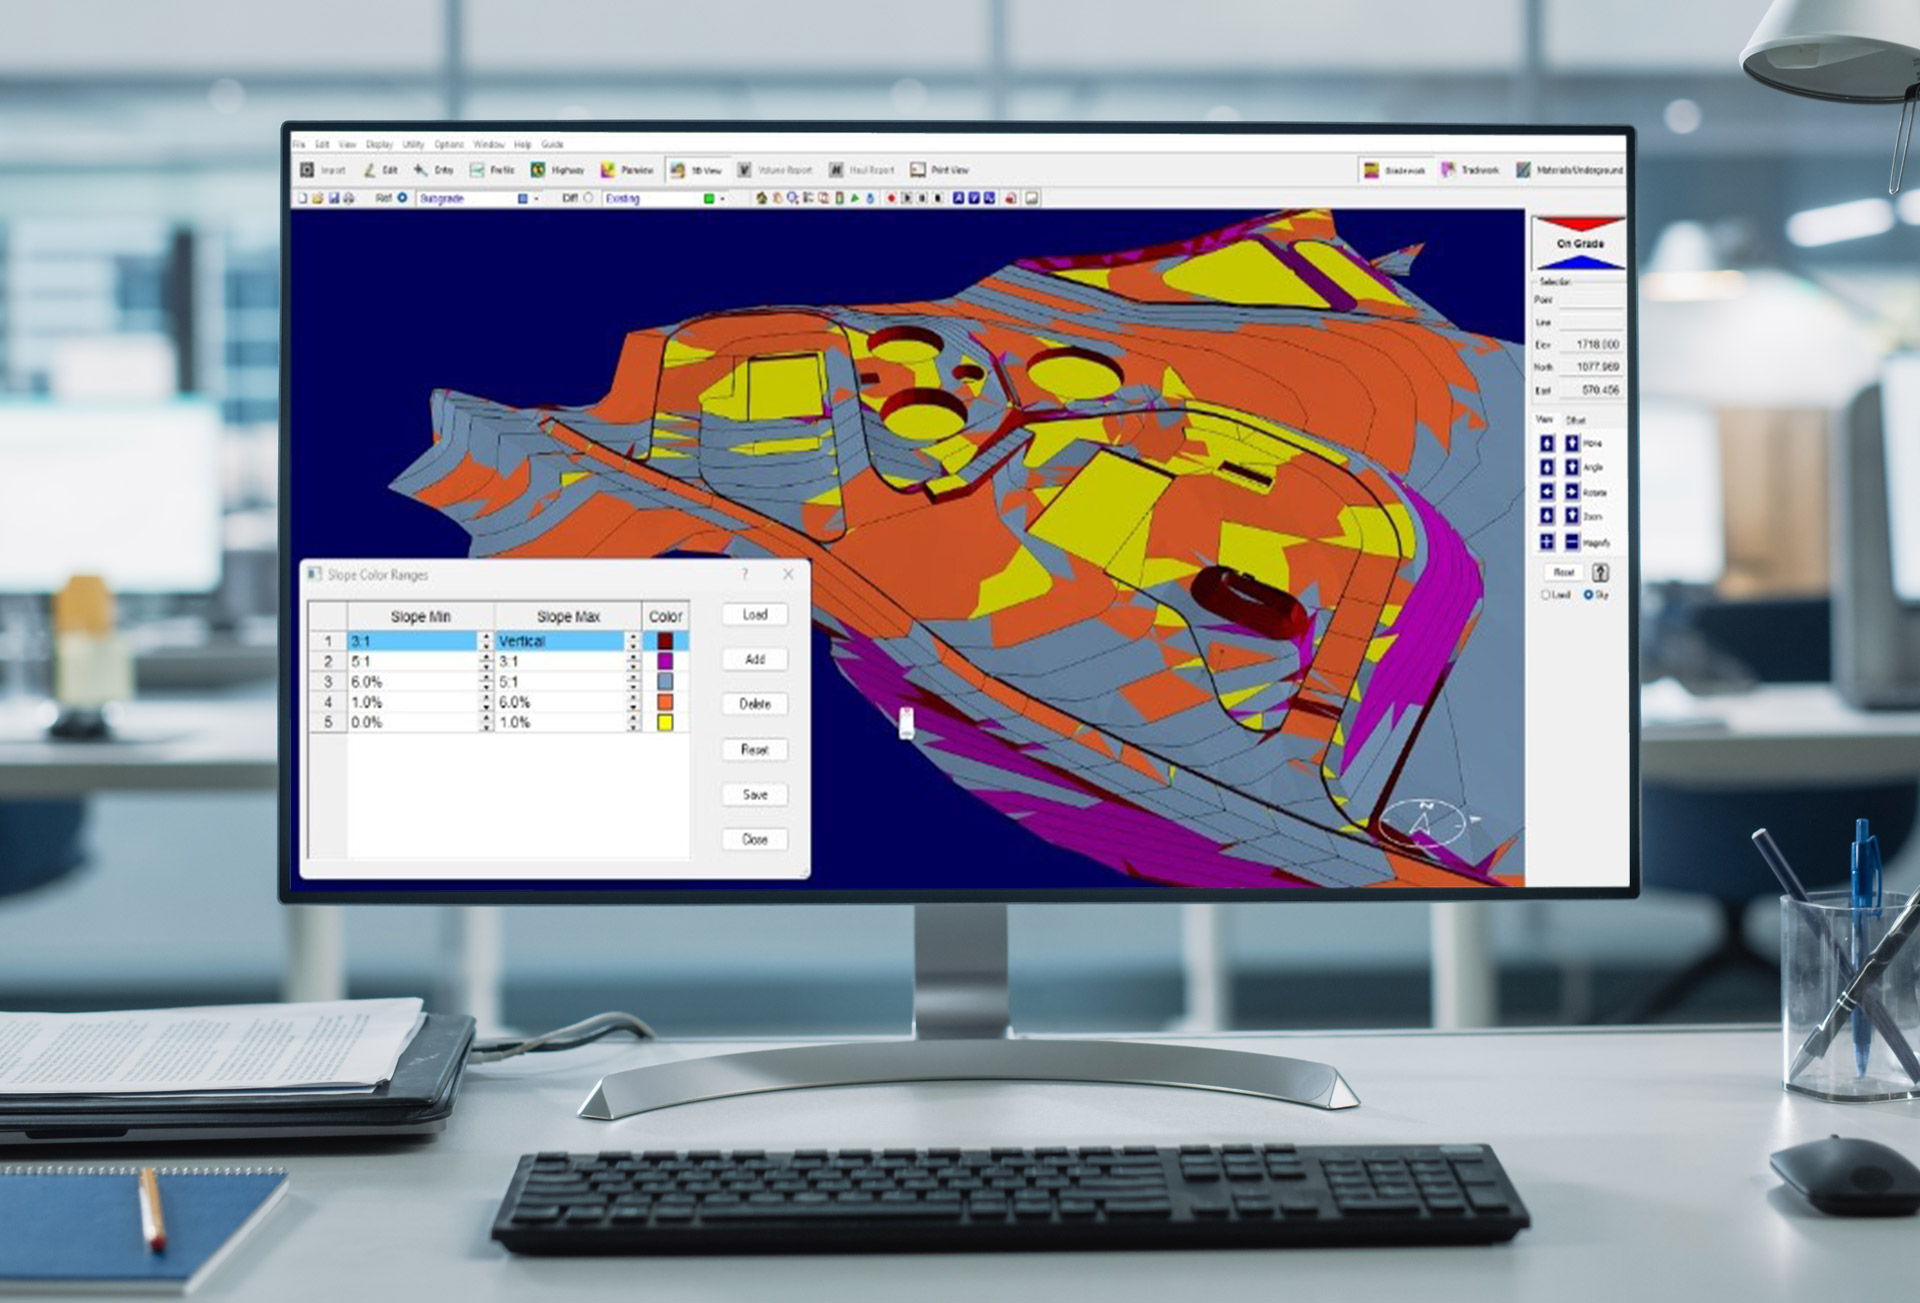Select the Haul Report icon
This screenshot has height=1303, width=1920.
860,170
